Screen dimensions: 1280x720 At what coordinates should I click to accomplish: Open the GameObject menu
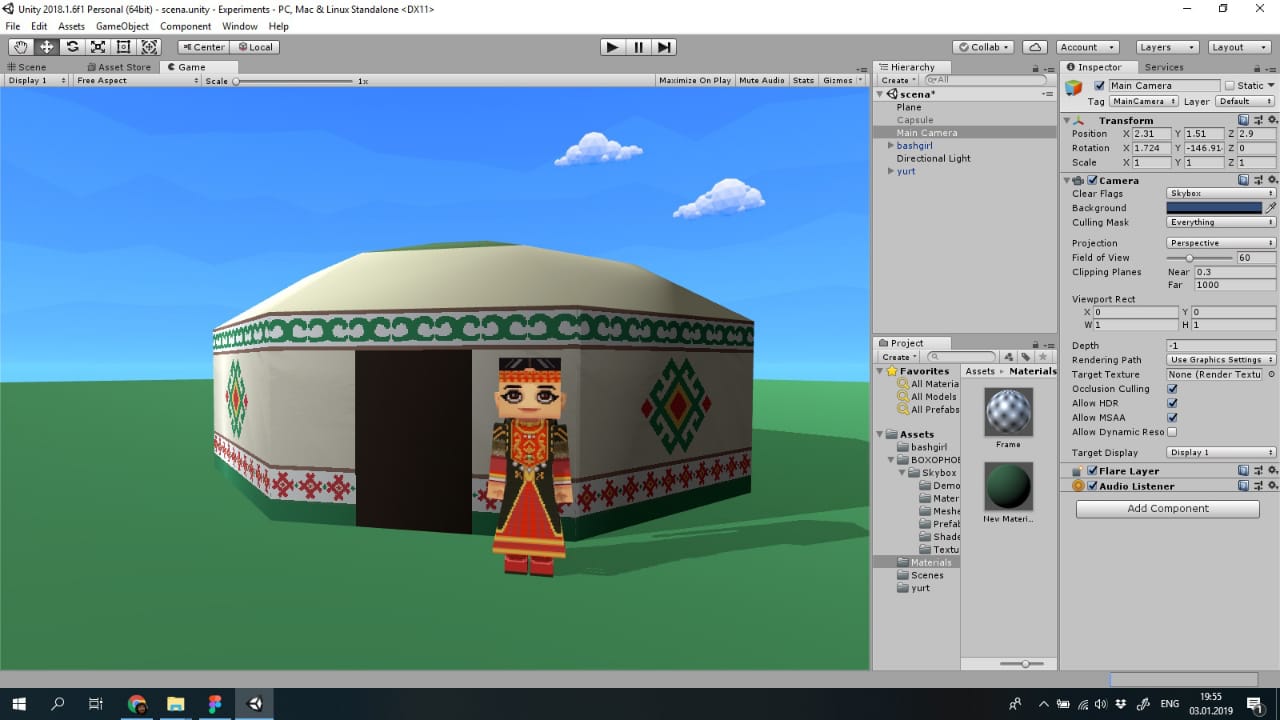[x=122, y=26]
